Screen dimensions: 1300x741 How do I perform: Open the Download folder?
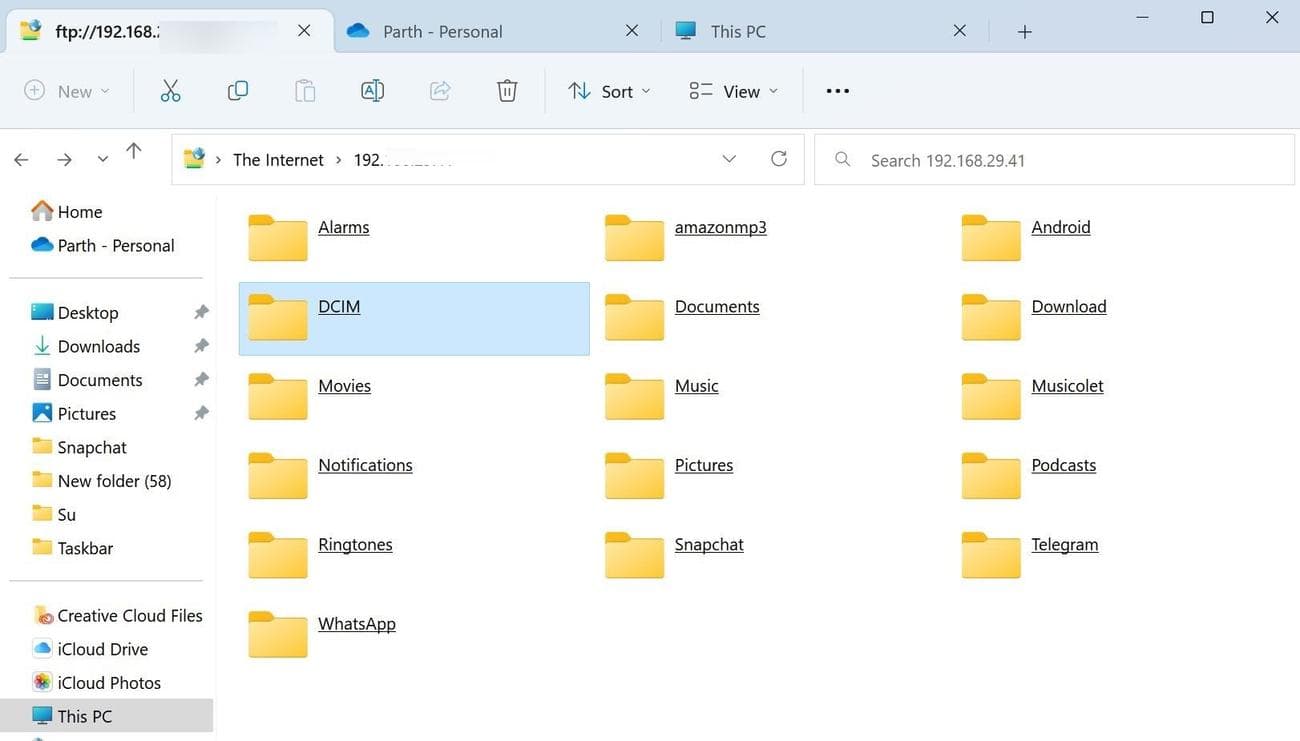(1068, 306)
